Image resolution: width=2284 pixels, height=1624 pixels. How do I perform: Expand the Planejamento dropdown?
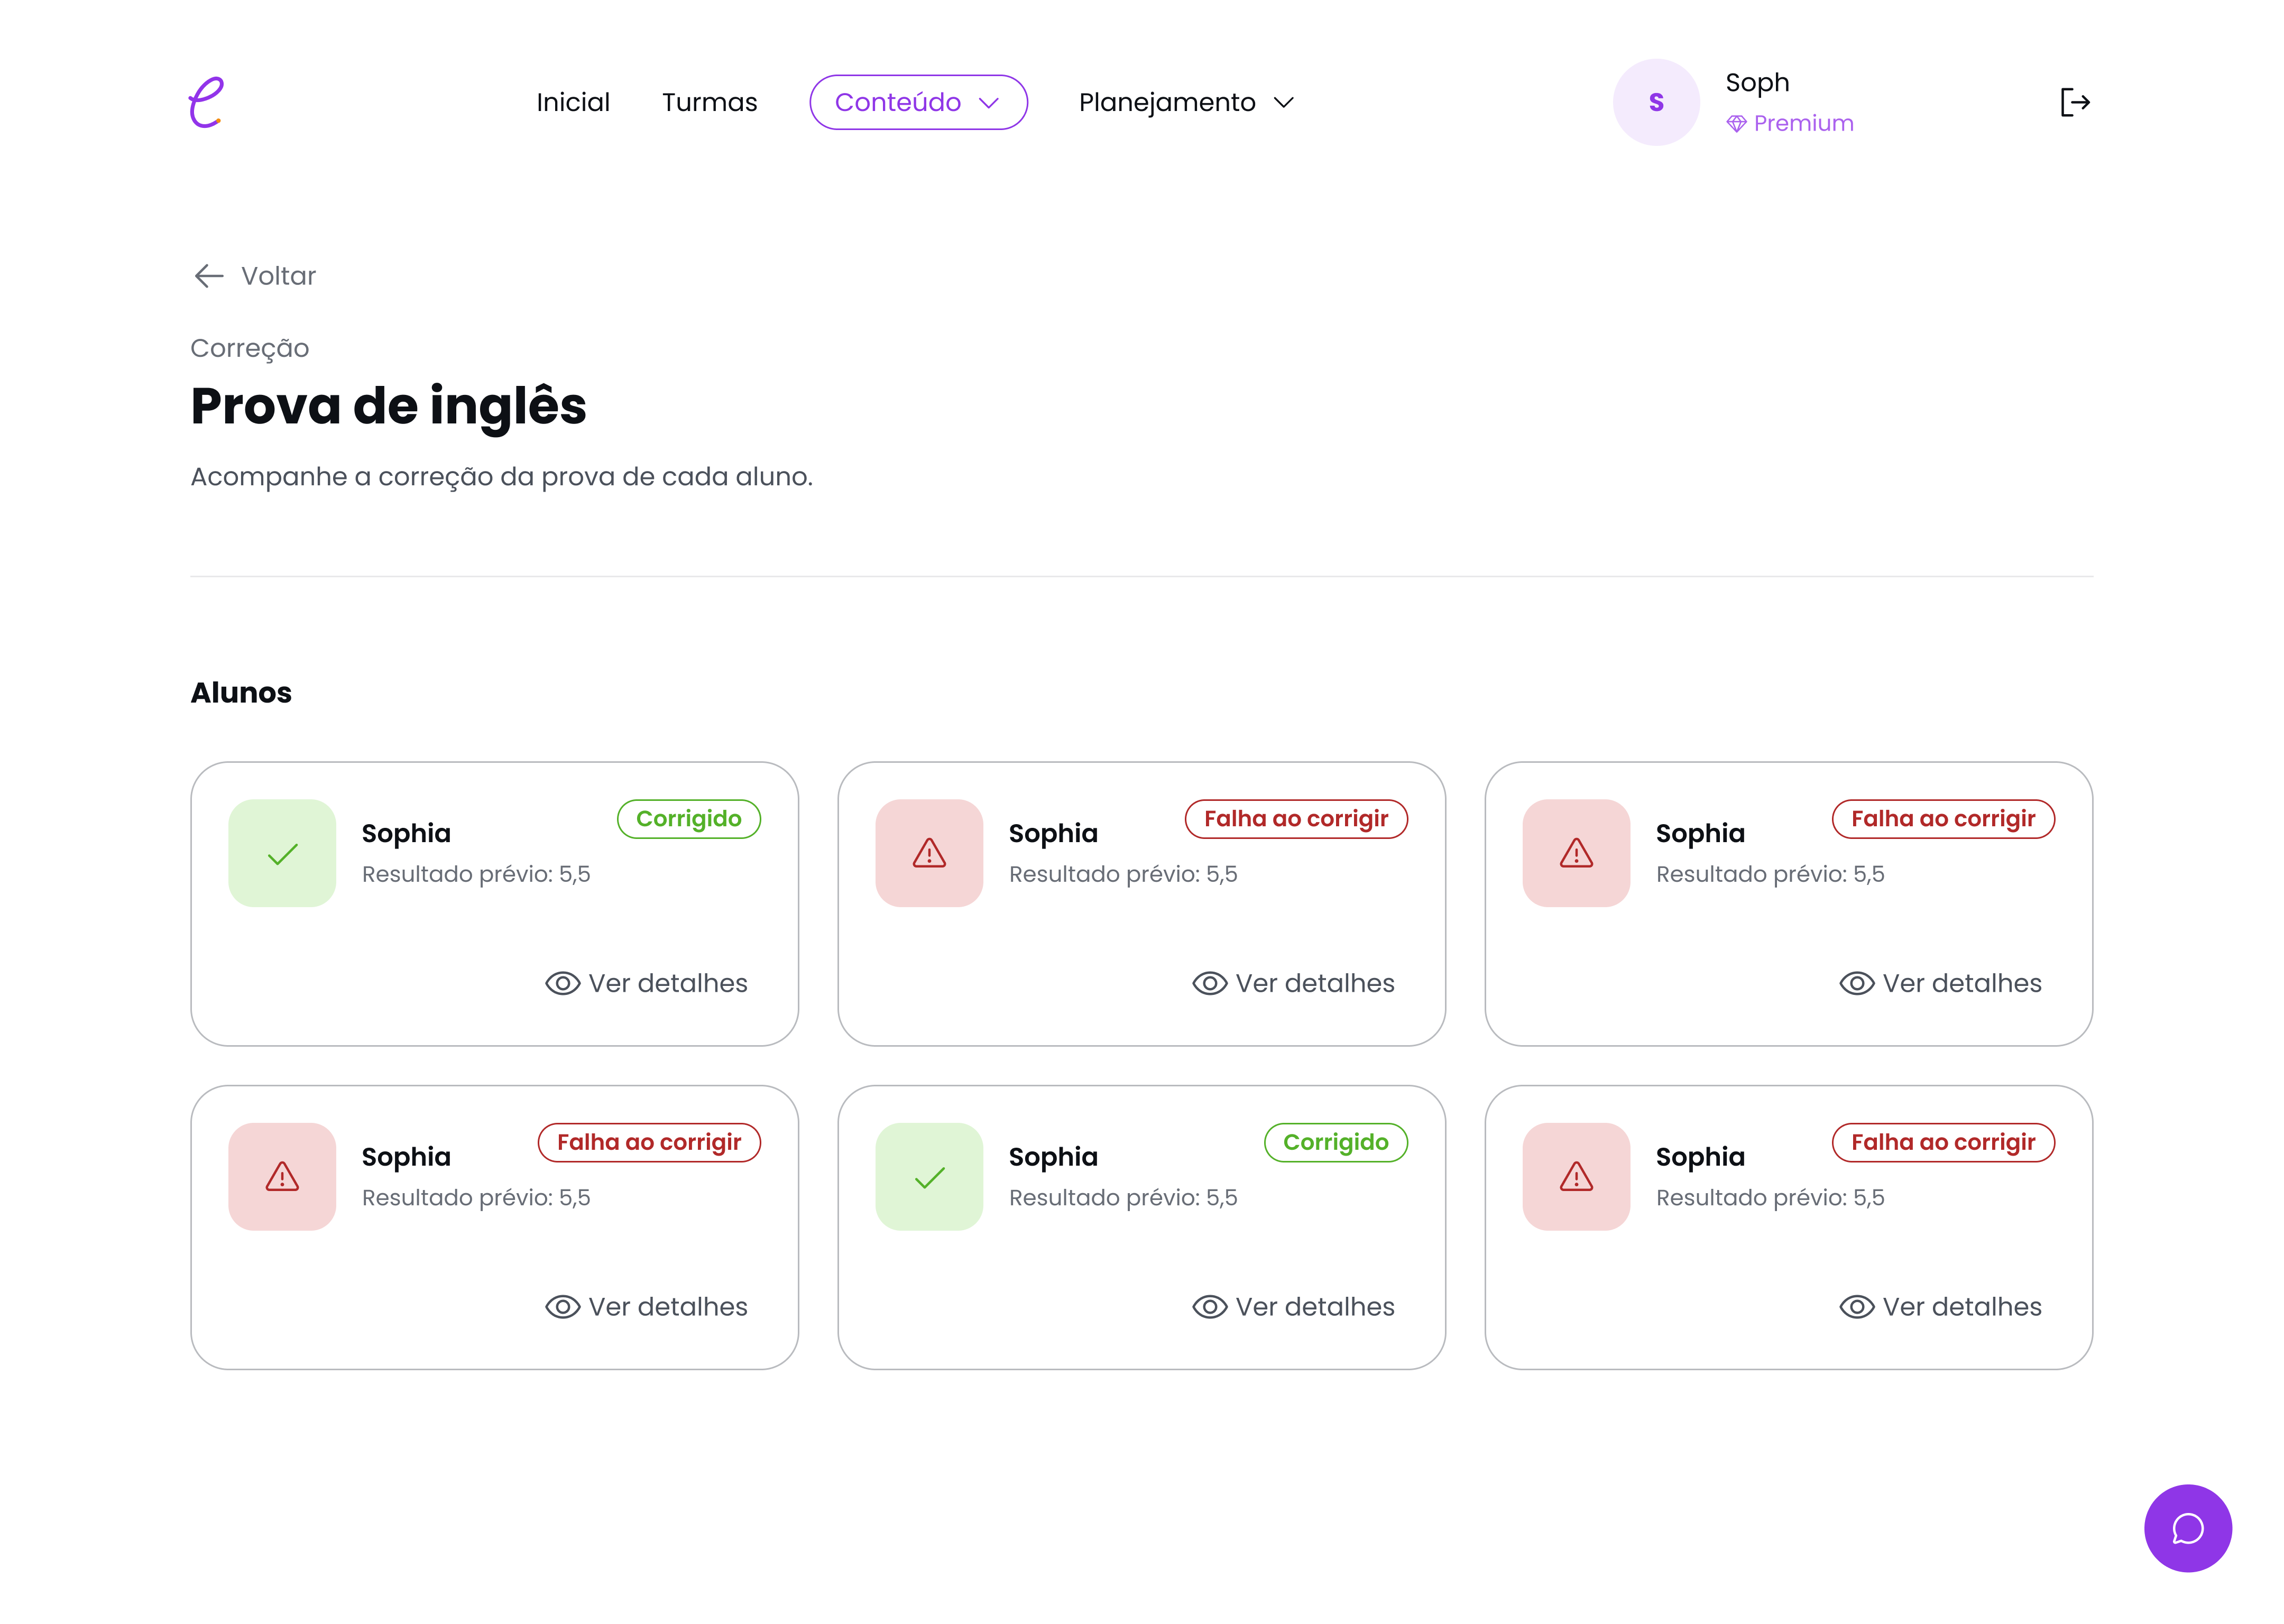[x=1186, y=102]
